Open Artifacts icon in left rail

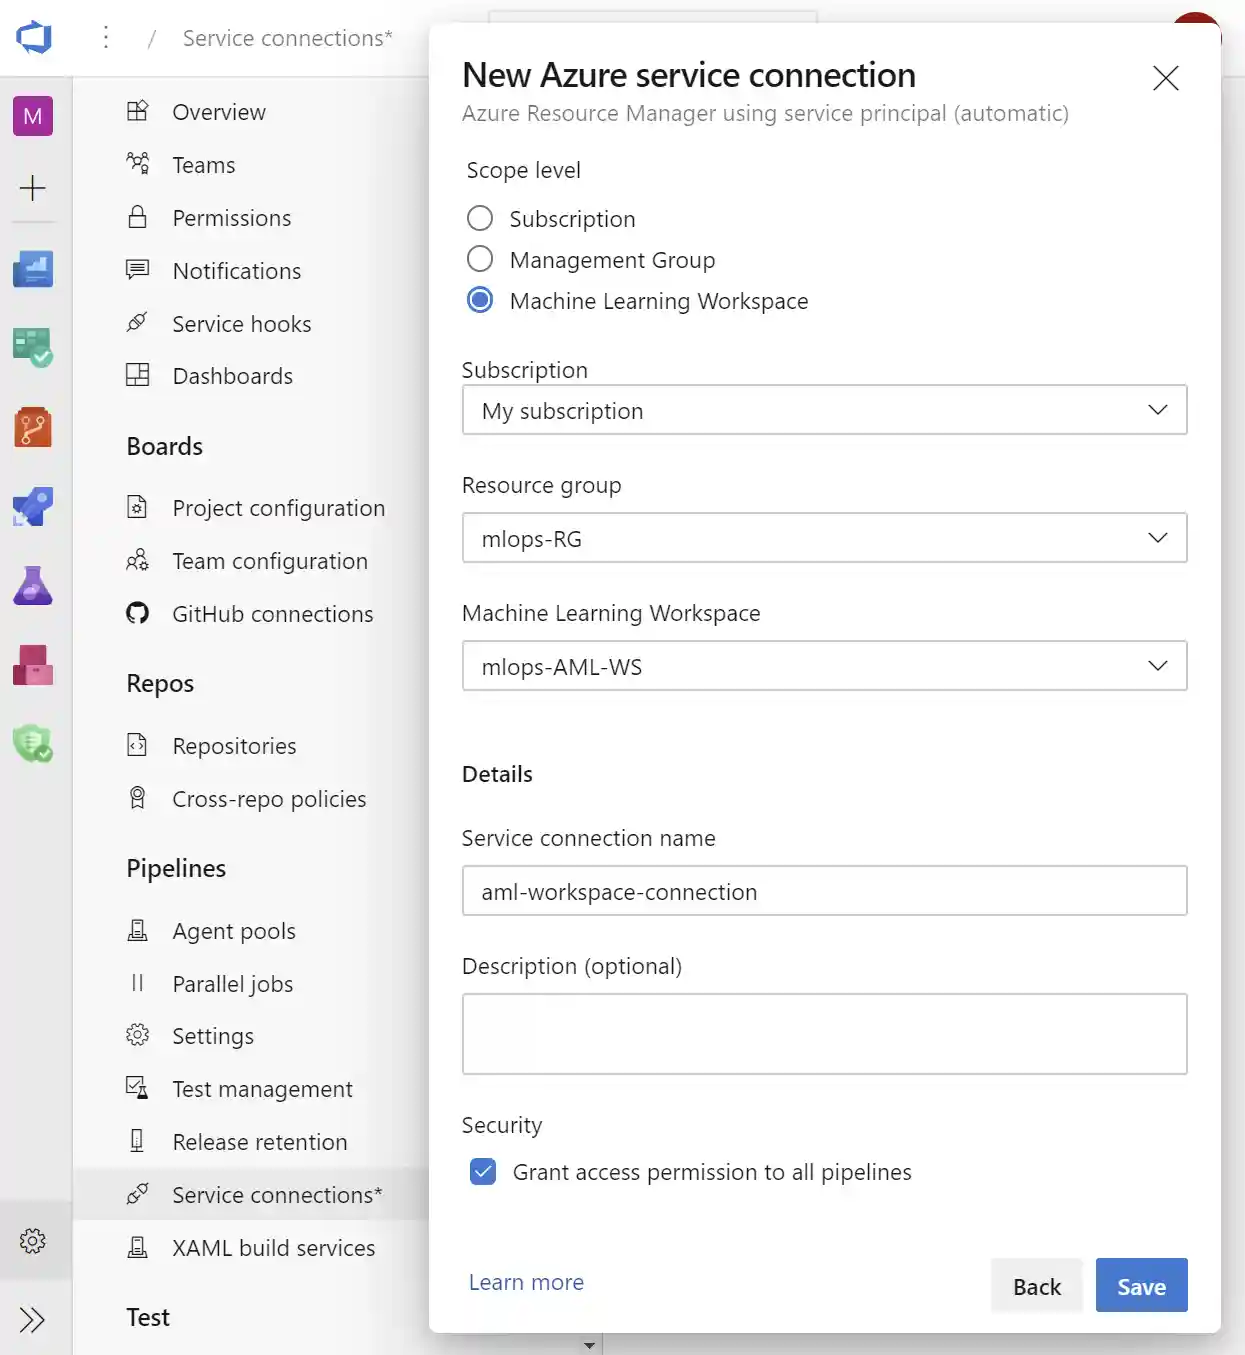coord(33,665)
